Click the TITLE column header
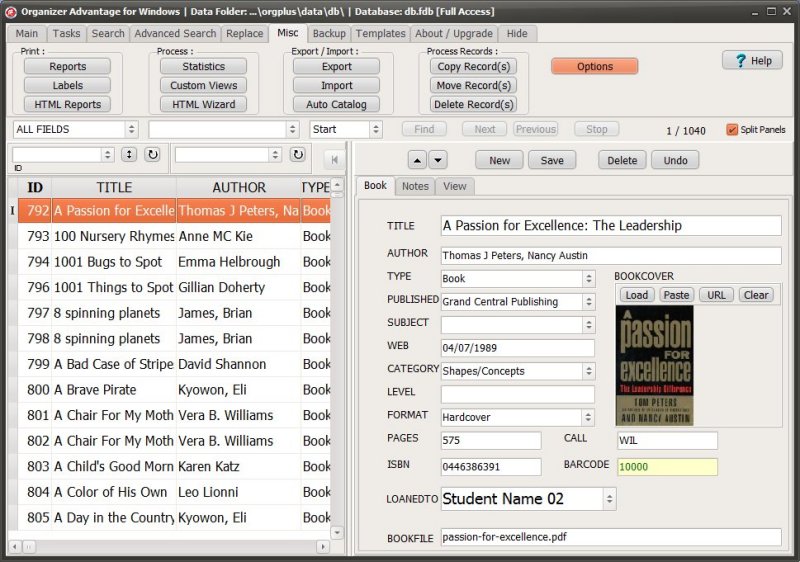 (114, 188)
